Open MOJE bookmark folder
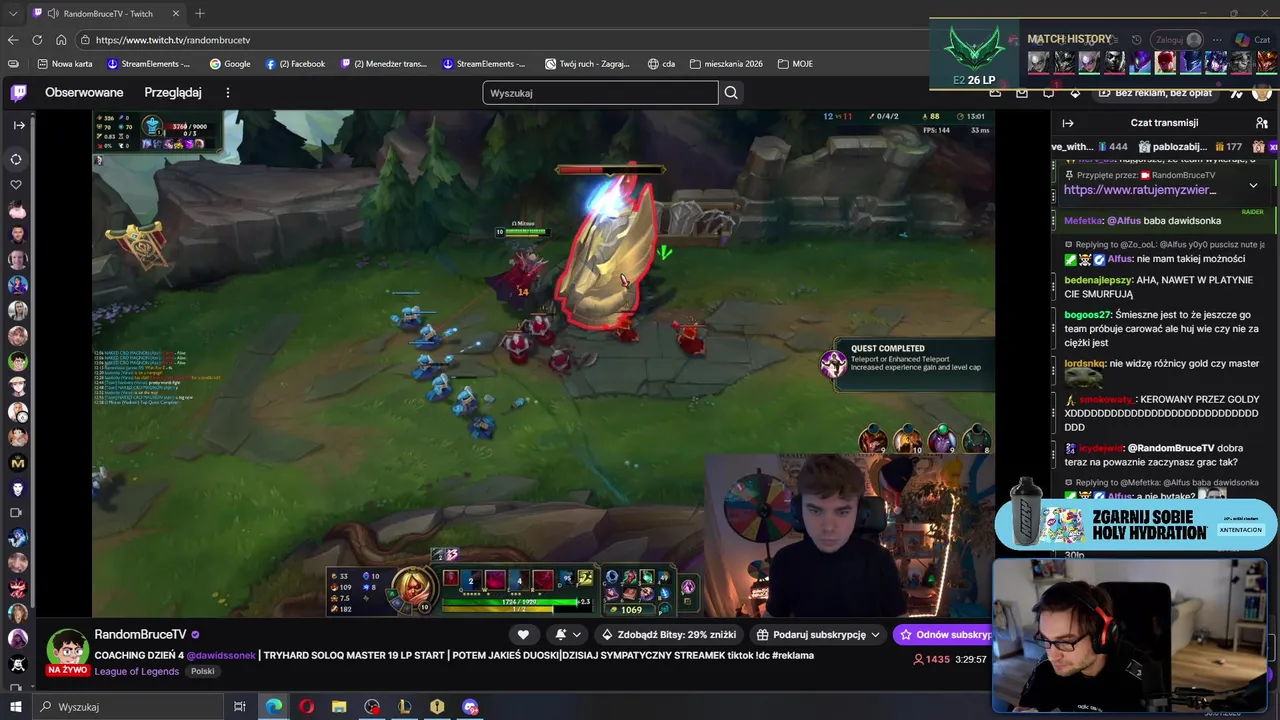This screenshot has width=1280, height=720. 795,64
